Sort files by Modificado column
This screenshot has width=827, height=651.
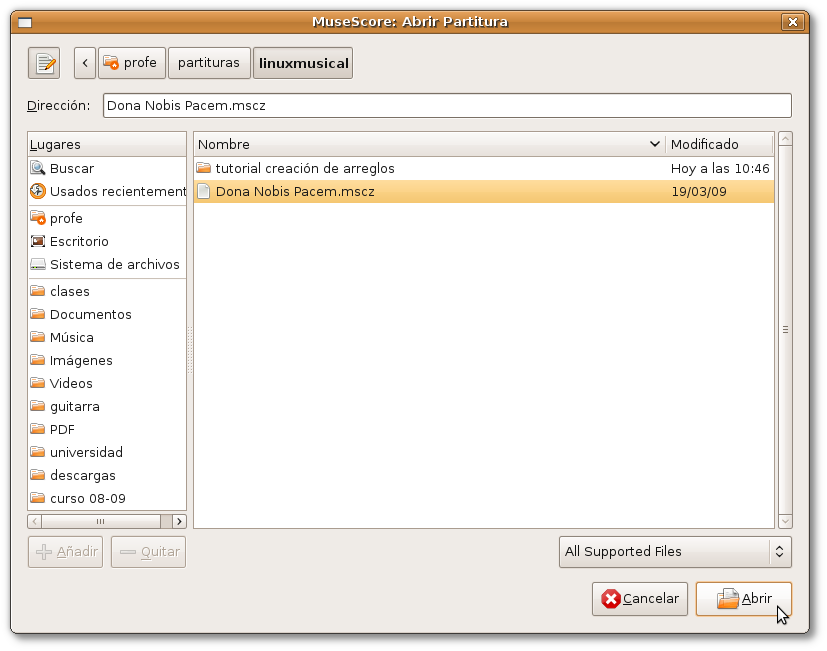click(720, 145)
